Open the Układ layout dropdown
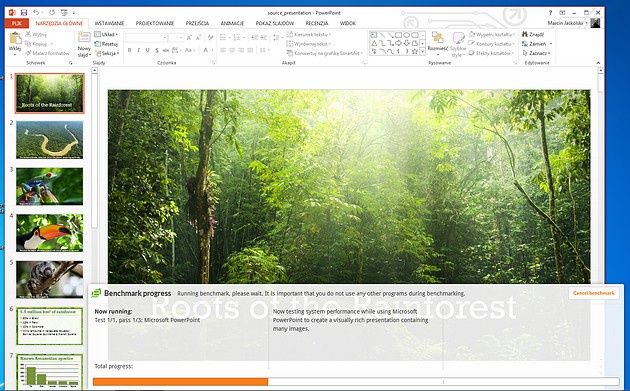 click(x=106, y=35)
